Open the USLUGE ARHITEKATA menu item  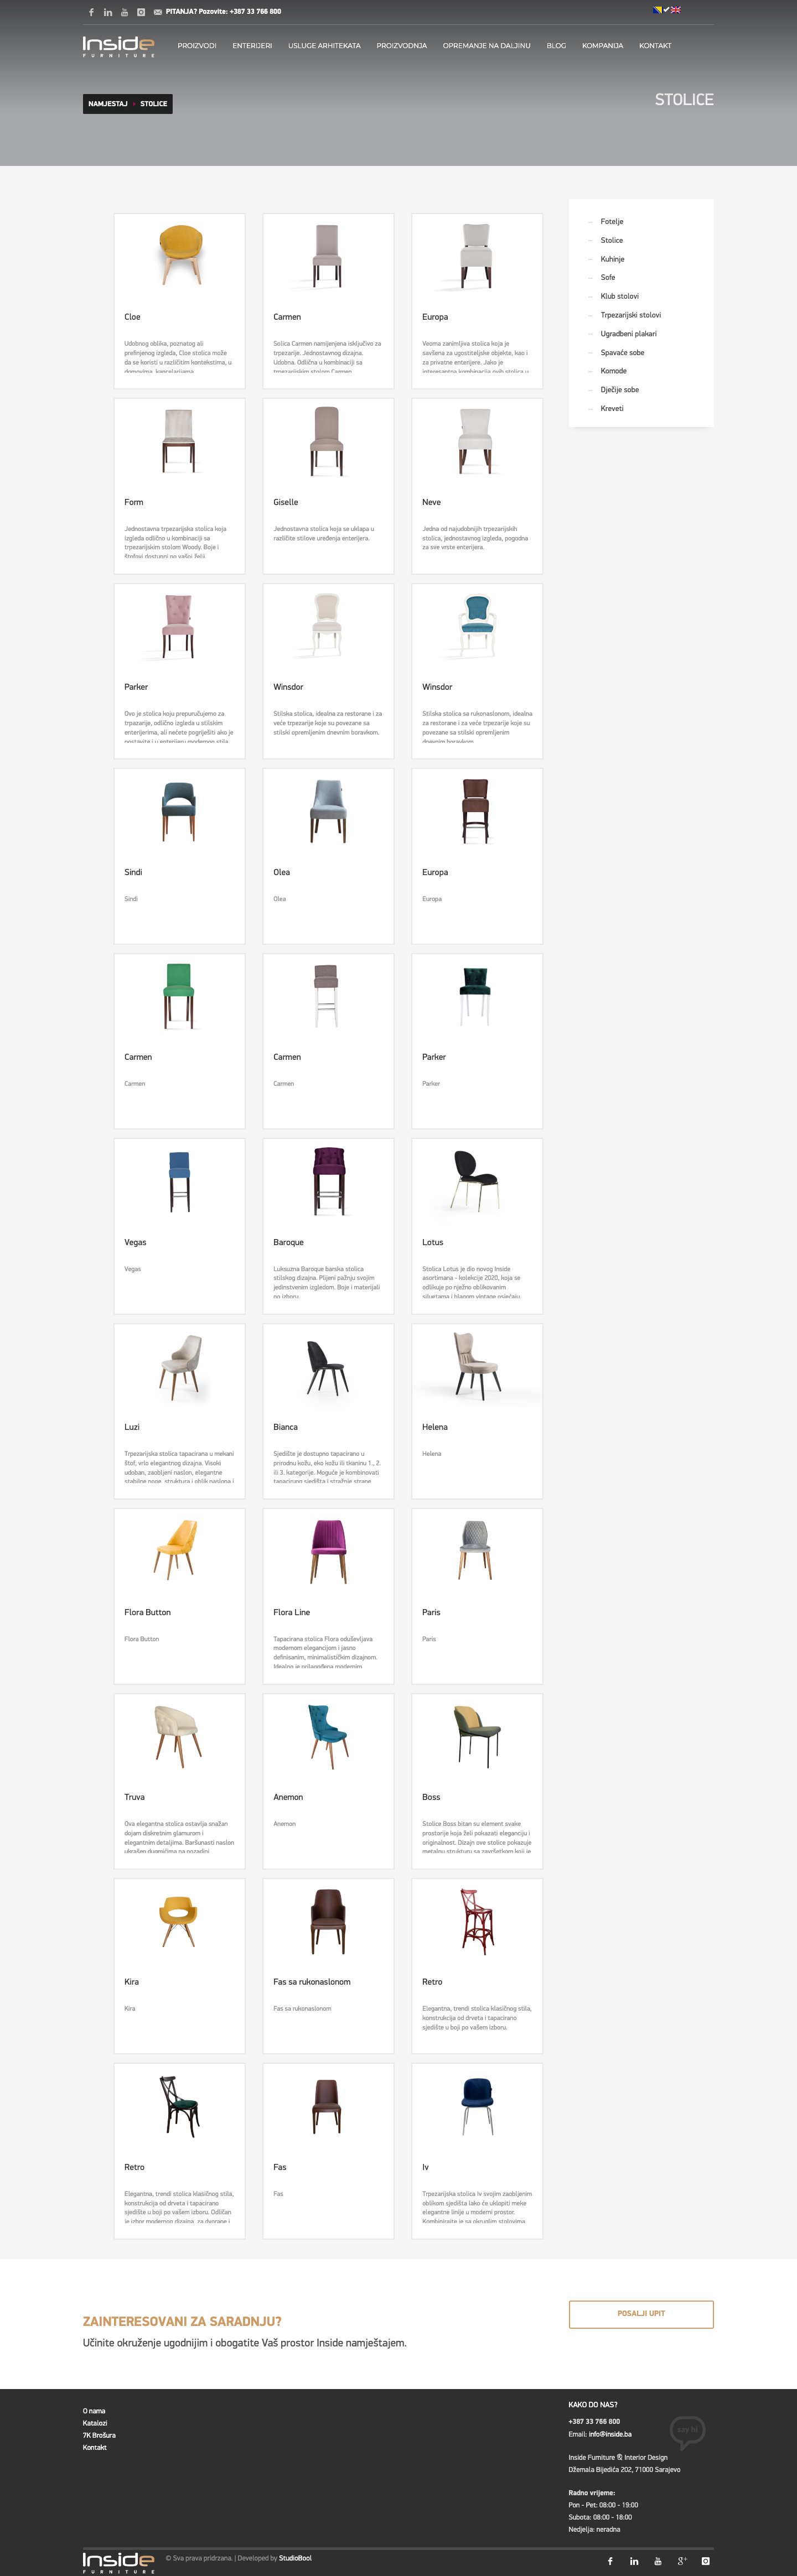[324, 46]
